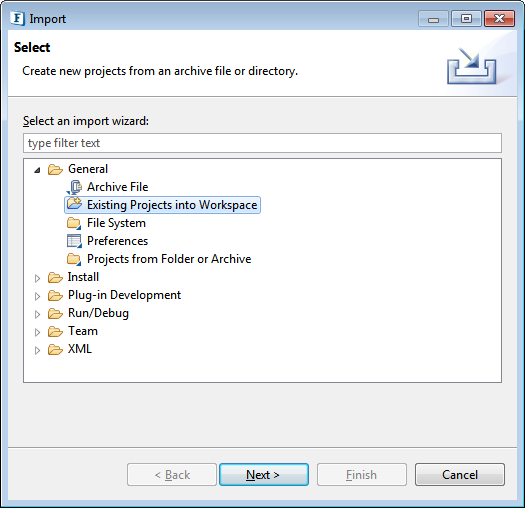Cancel the Import dialog
The image size is (525, 508).
(460, 475)
